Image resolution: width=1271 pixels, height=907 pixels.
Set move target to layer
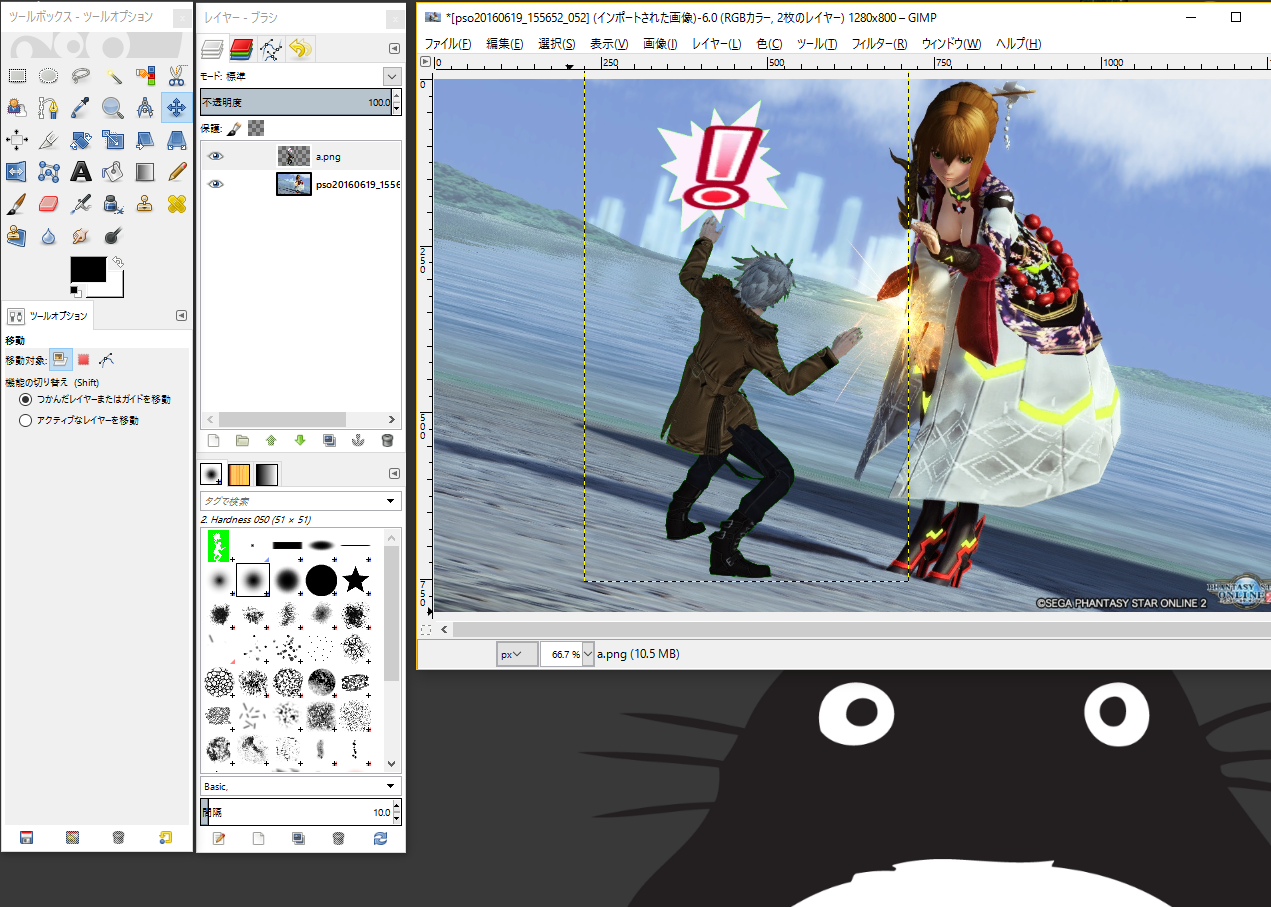pyautogui.click(x=60, y=358)
